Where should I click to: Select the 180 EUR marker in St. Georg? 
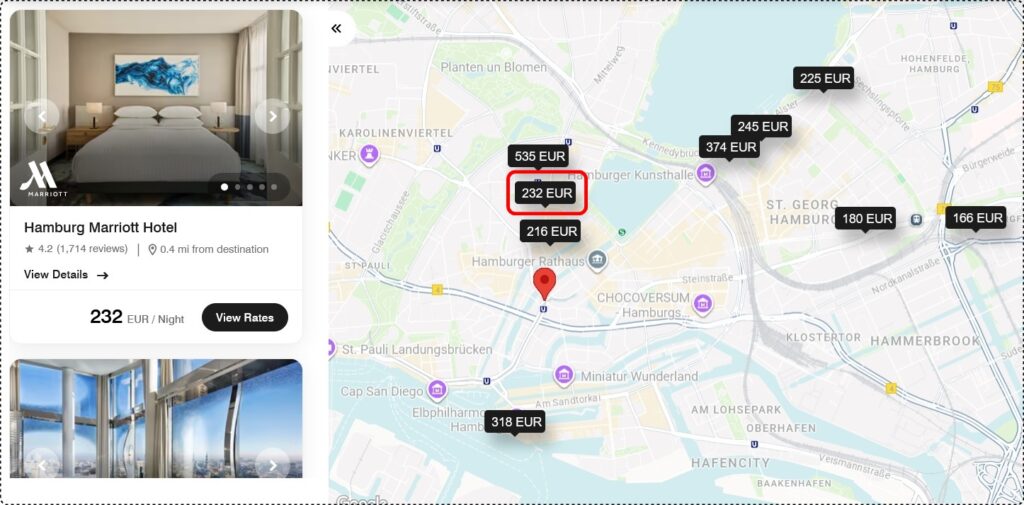(865, 219)
